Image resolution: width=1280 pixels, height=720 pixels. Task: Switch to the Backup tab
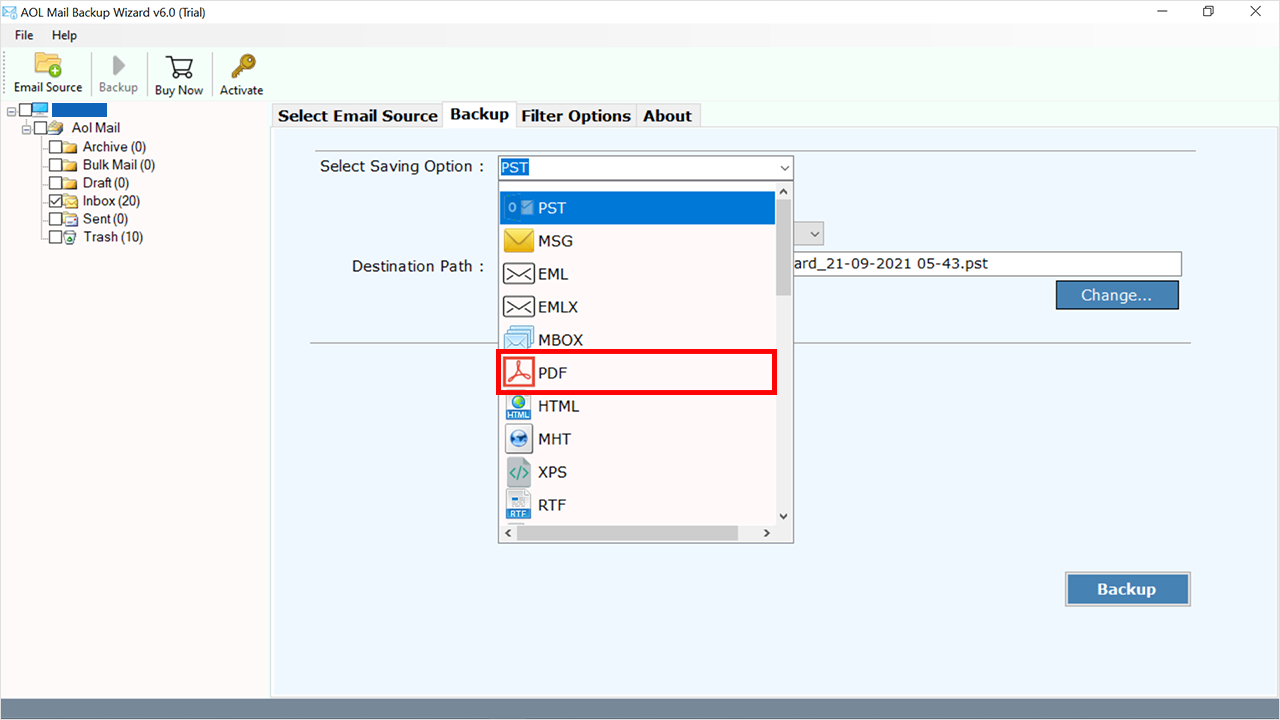click(x=479, y=114)
